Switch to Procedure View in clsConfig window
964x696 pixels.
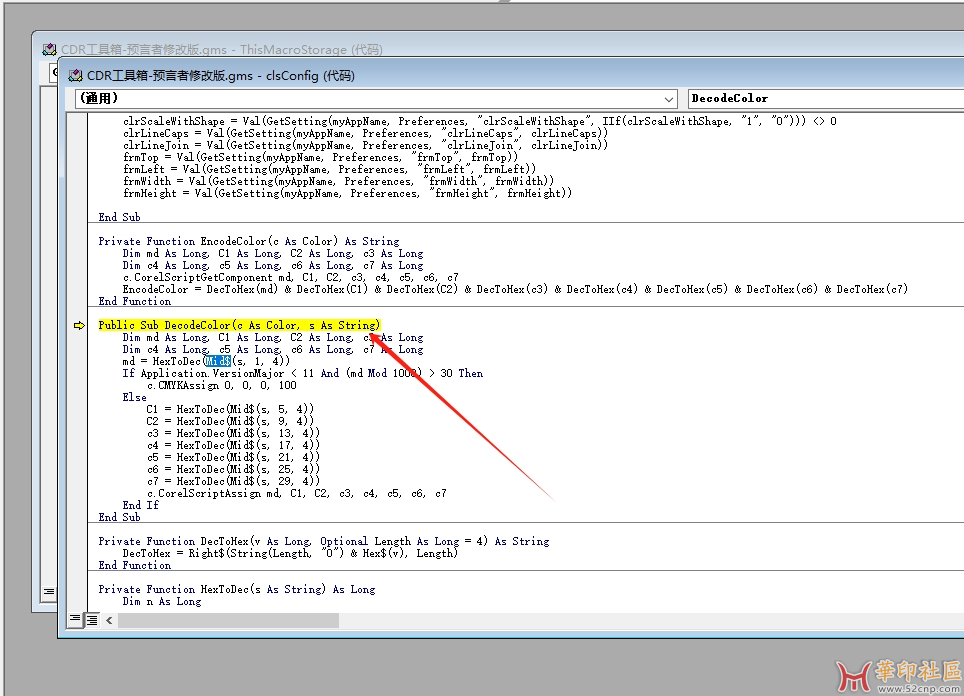coord(74,619)
